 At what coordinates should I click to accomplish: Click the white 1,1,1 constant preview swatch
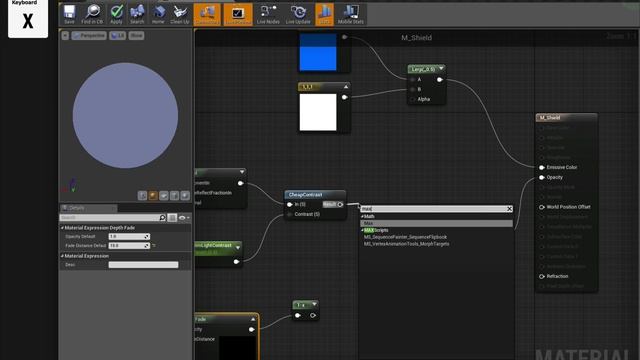tap(318, 112)
